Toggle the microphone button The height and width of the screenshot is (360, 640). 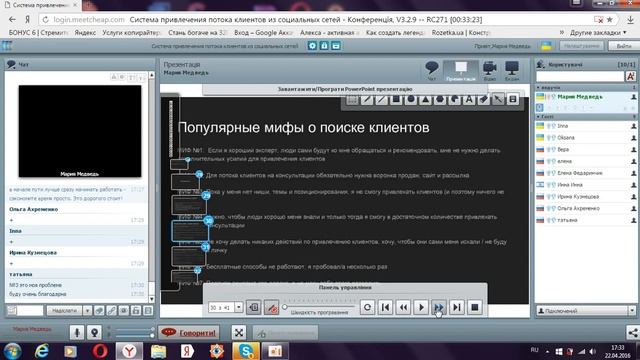[77, 333]
